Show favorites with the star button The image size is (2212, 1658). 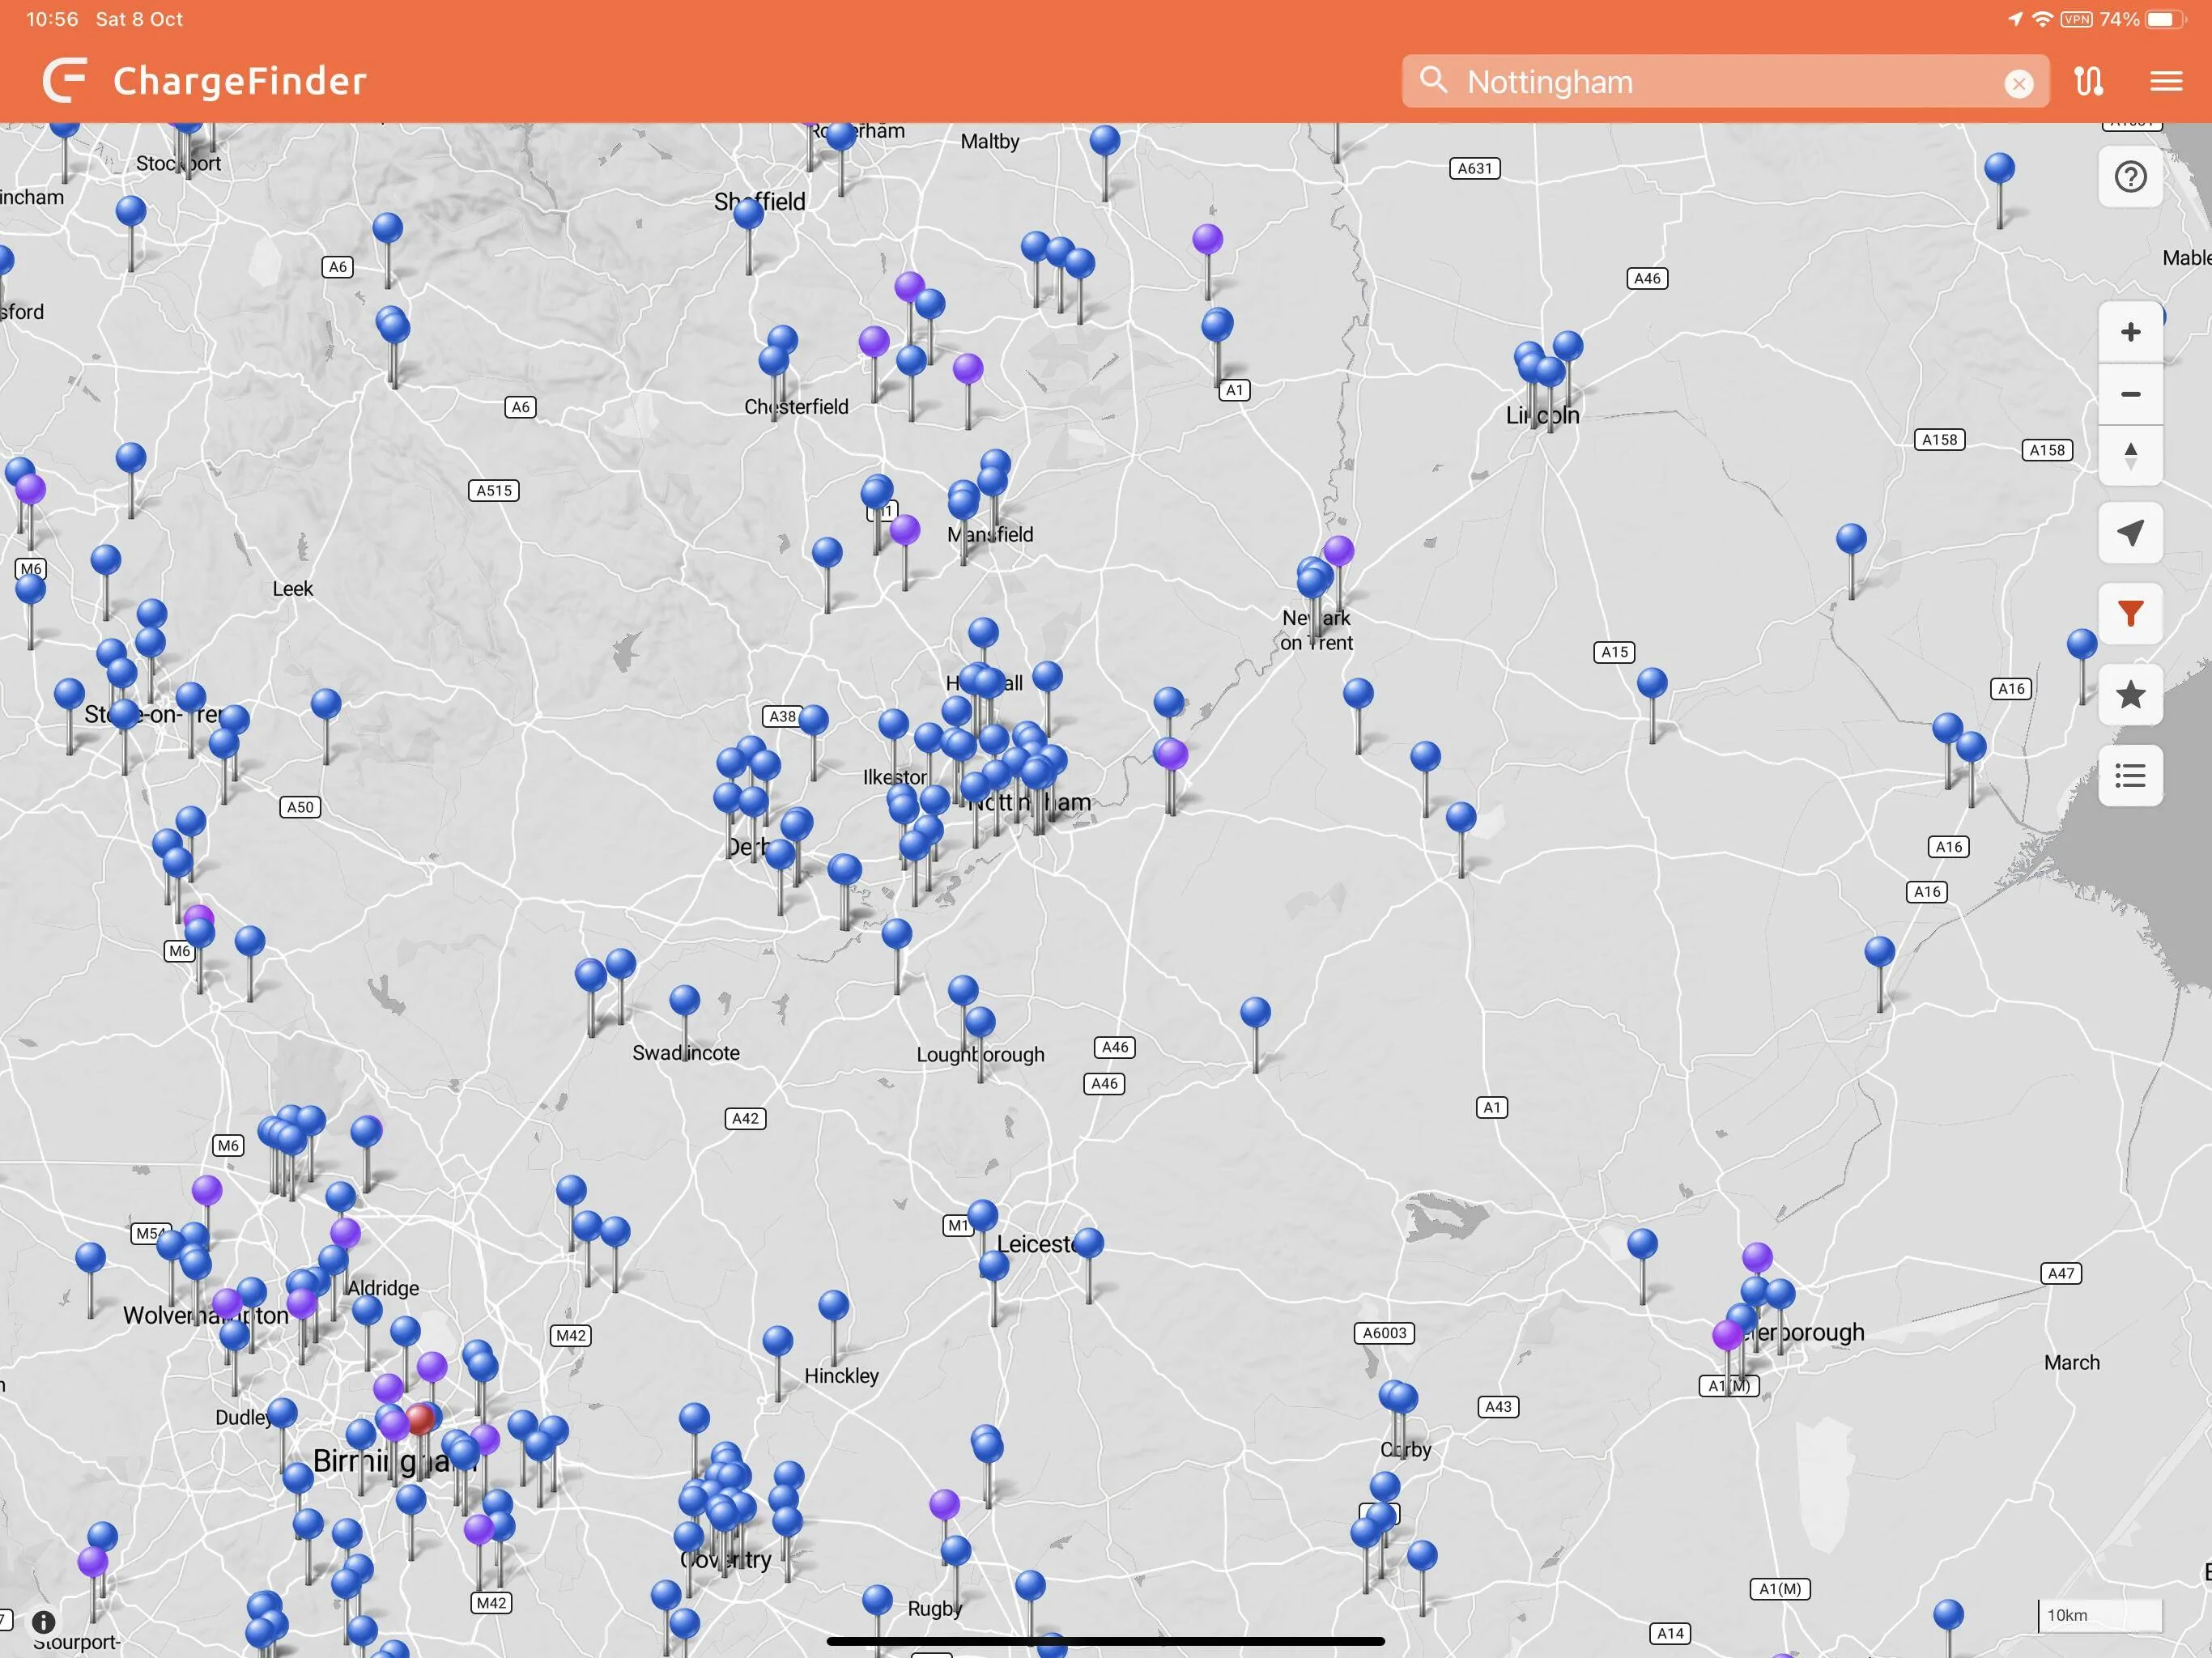tap(2130, 694)
